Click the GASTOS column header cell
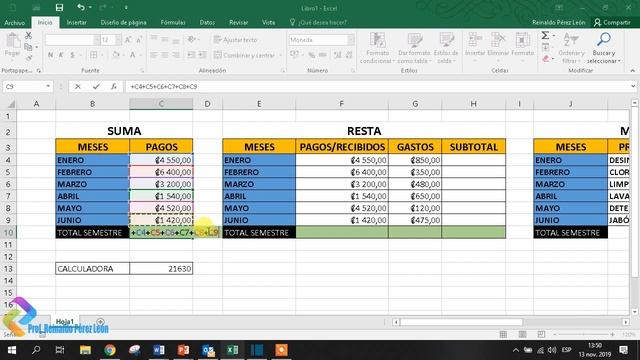640x360 pixels. click(x=415, y=147)
